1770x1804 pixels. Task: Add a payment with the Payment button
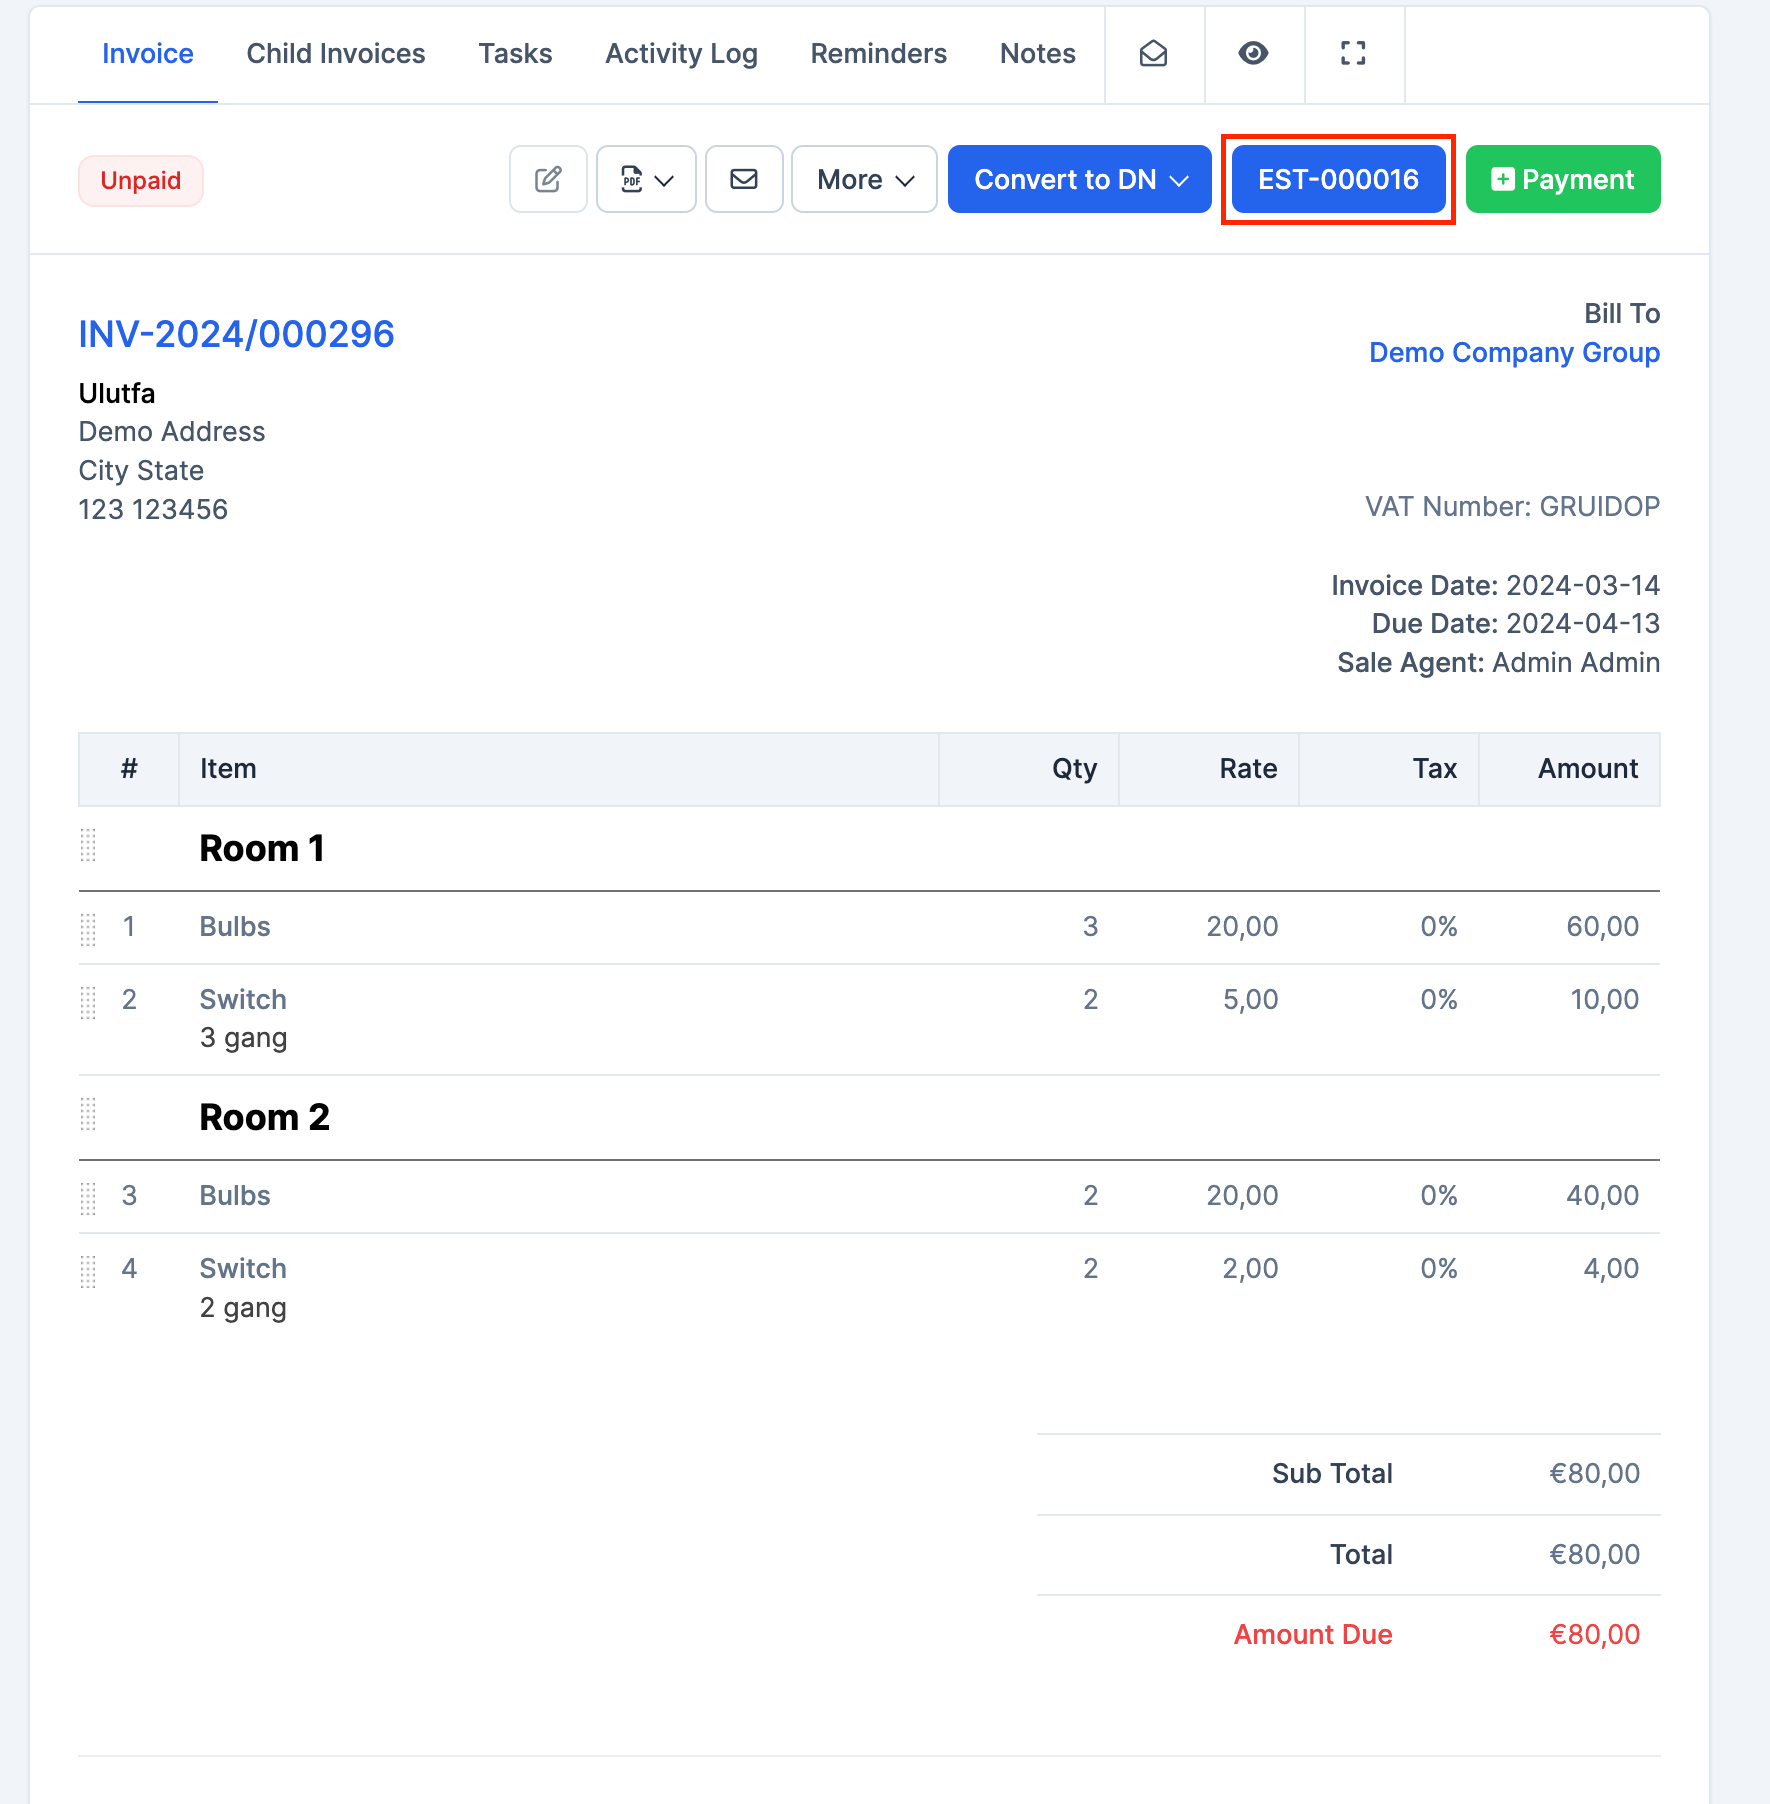[x=1562, y=180]
